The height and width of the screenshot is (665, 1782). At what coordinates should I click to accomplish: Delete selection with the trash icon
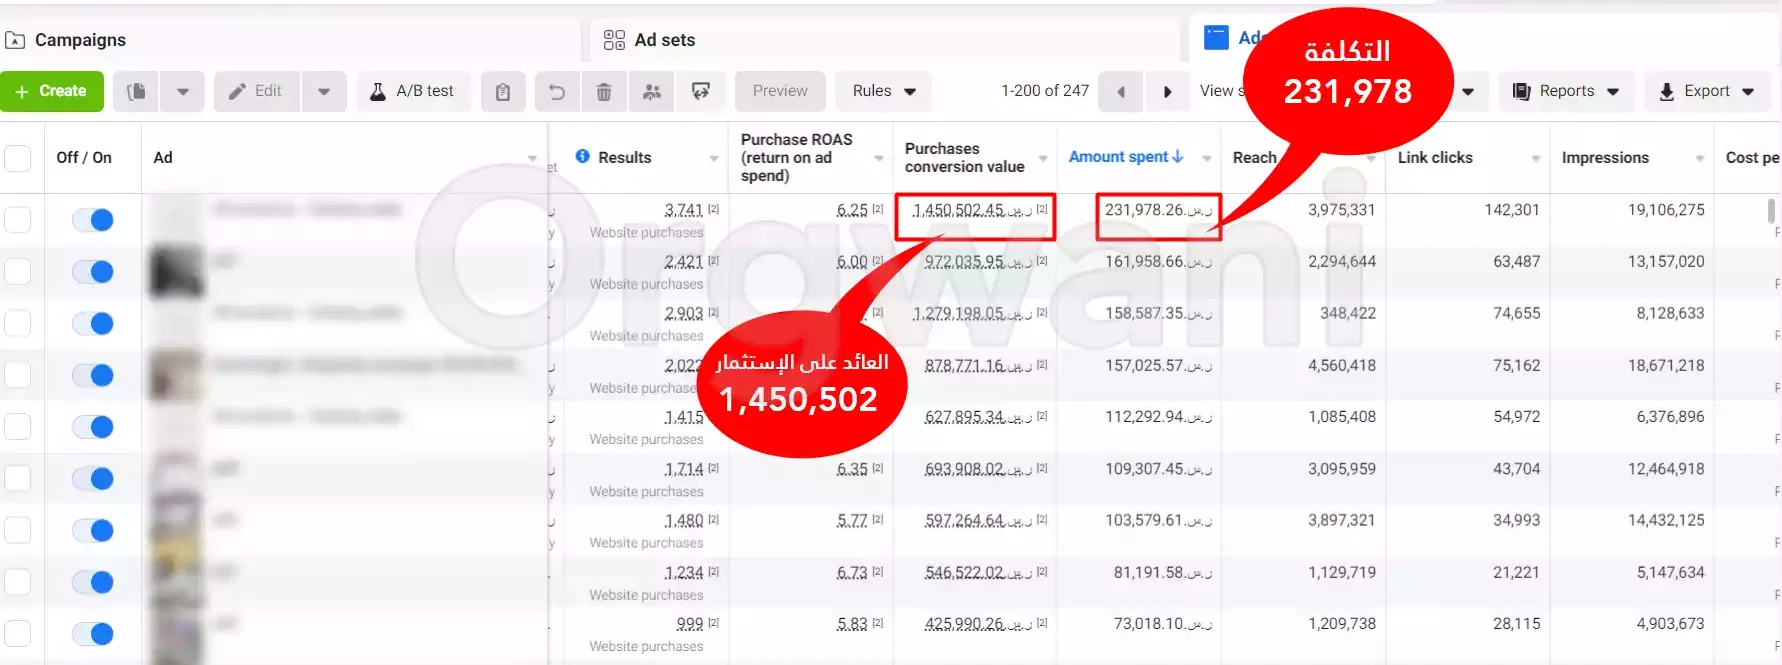tap(604, 92)
